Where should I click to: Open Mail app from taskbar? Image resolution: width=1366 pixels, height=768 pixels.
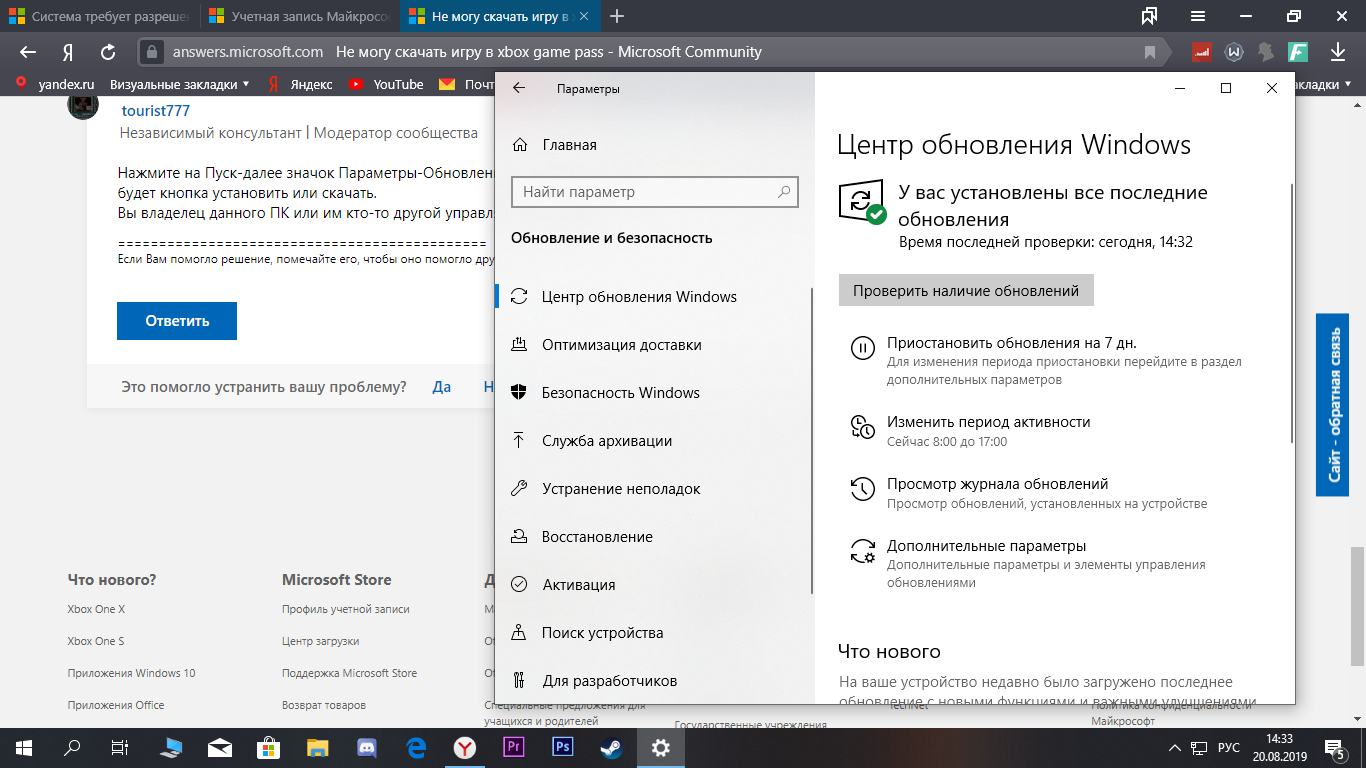220,748
